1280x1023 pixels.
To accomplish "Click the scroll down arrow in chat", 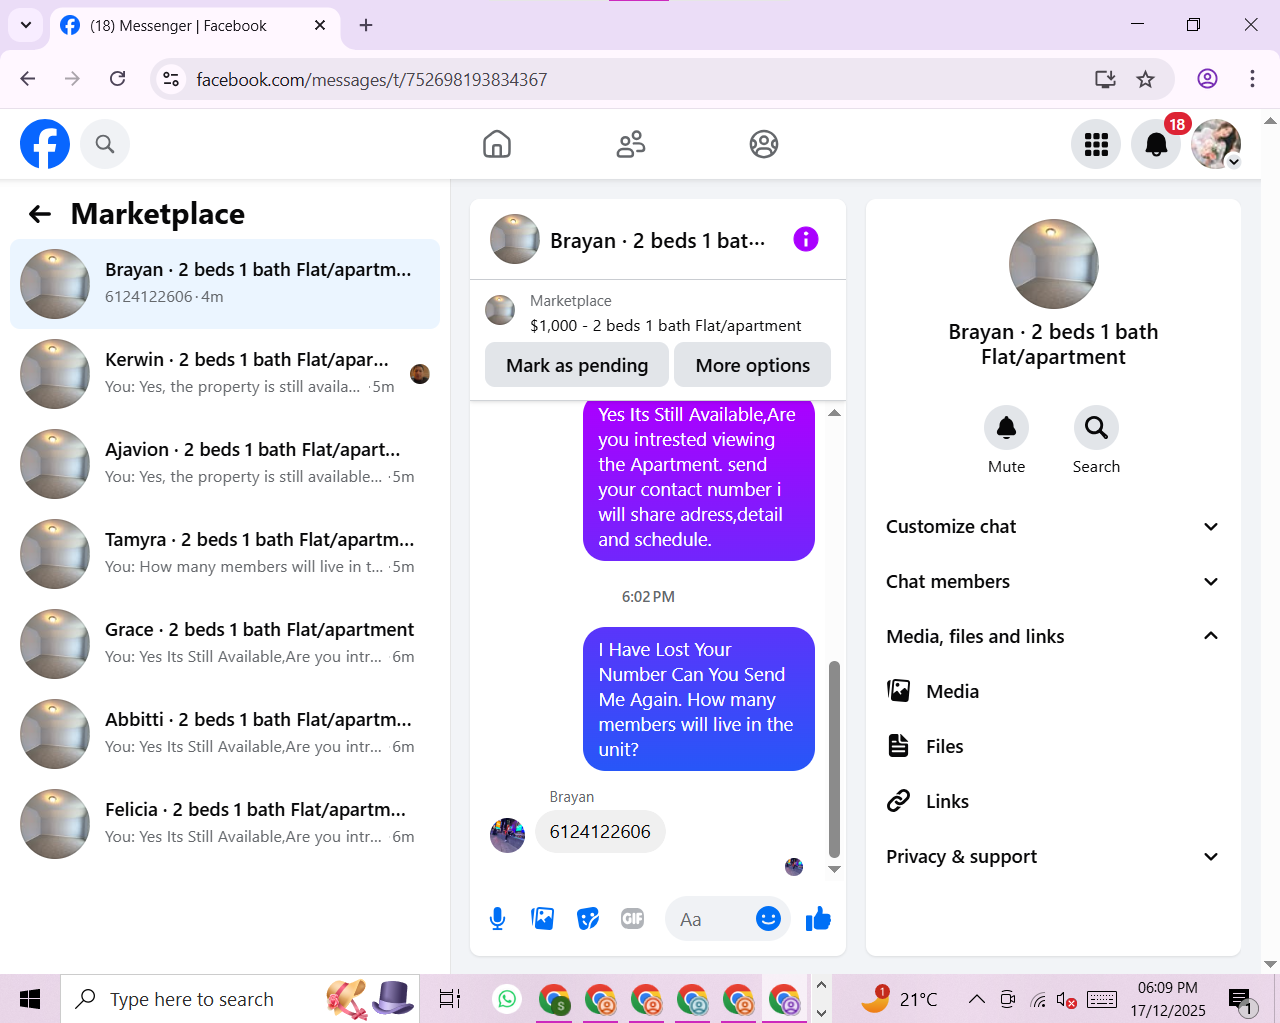I will tap(834, 869).
